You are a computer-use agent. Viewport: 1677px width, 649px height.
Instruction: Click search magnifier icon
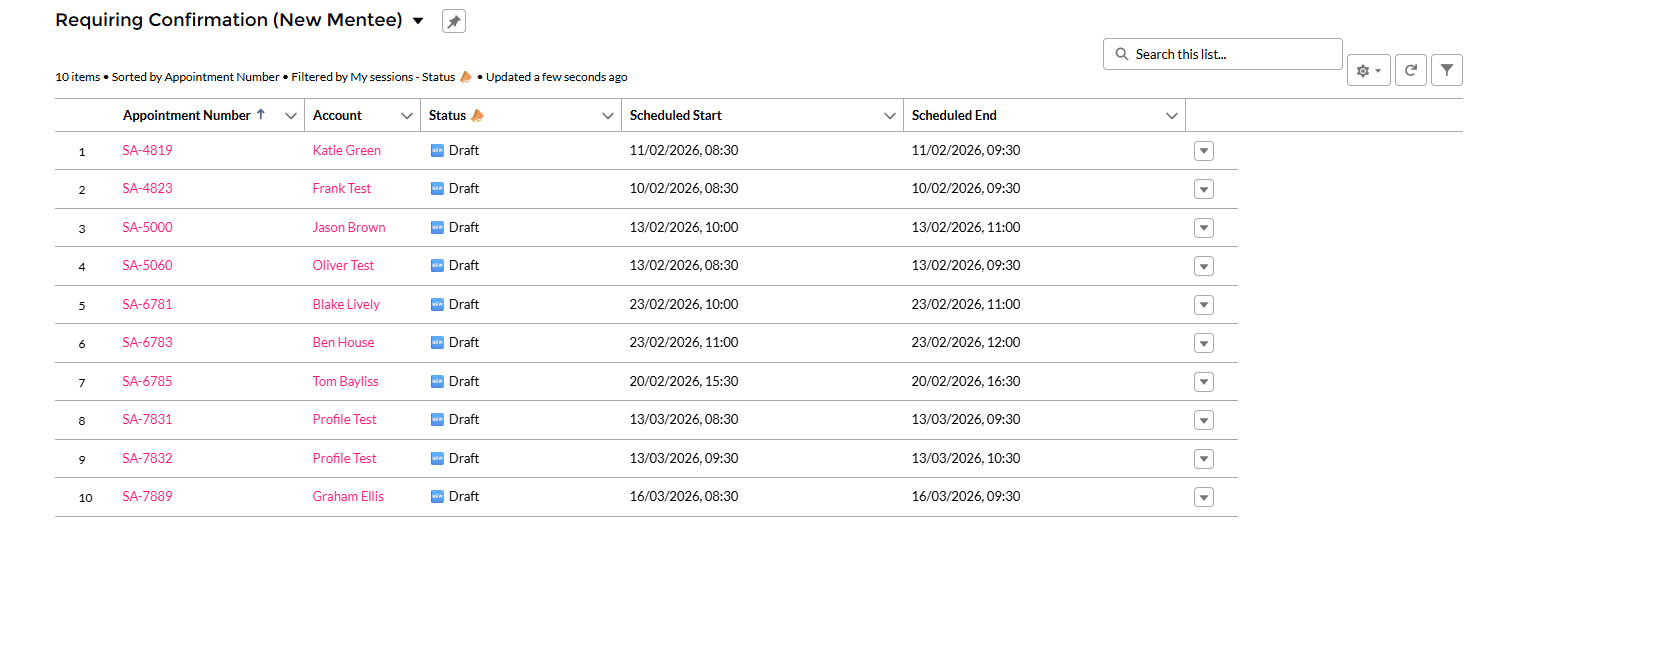click(x=1122, y=54)
